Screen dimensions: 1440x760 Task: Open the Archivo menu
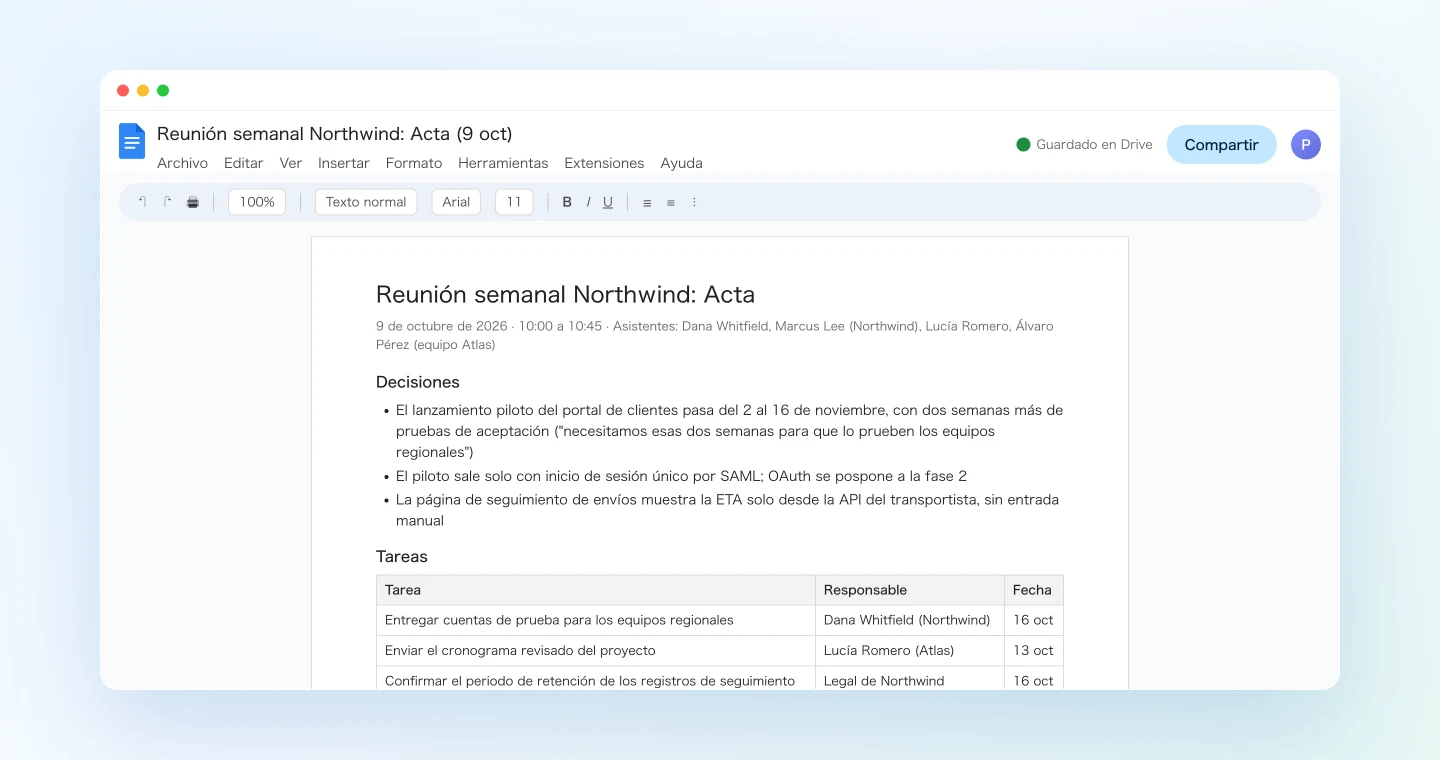pyautogui.click(x=182, y=163)
